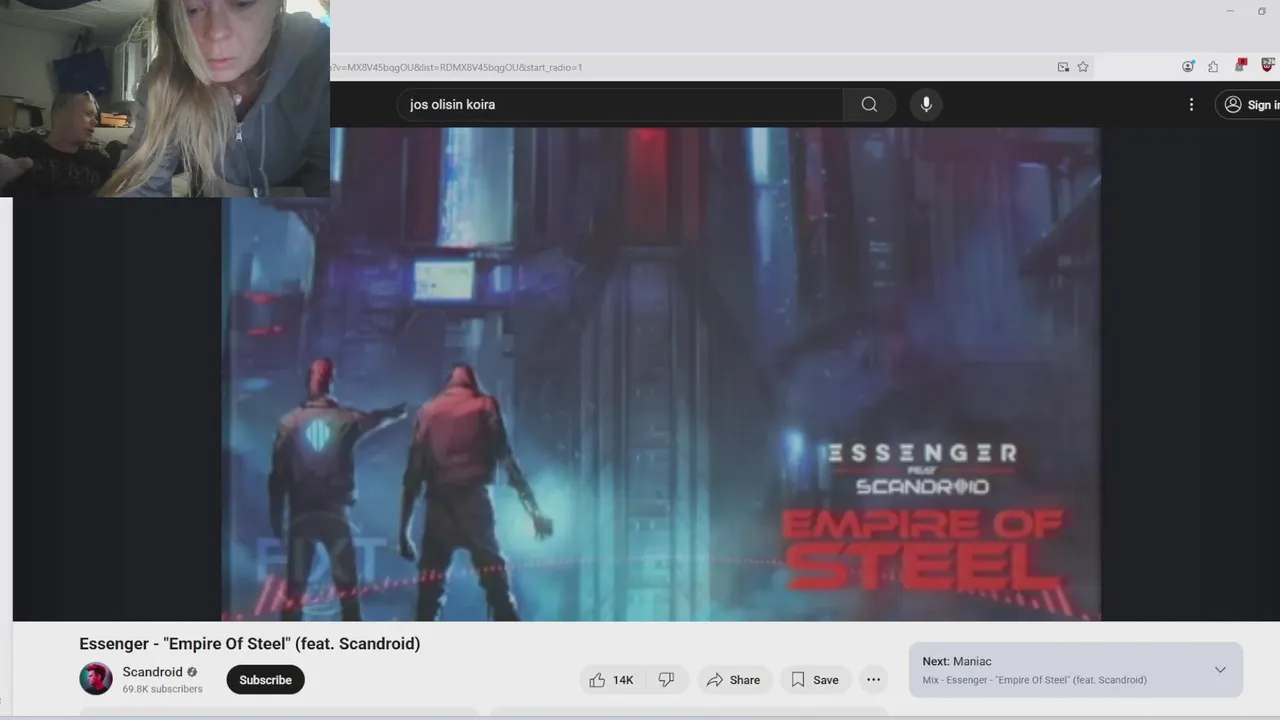Screen dimensions: 1280x720
Task: Dislike the video with thumbs-down
Action: 666,680
